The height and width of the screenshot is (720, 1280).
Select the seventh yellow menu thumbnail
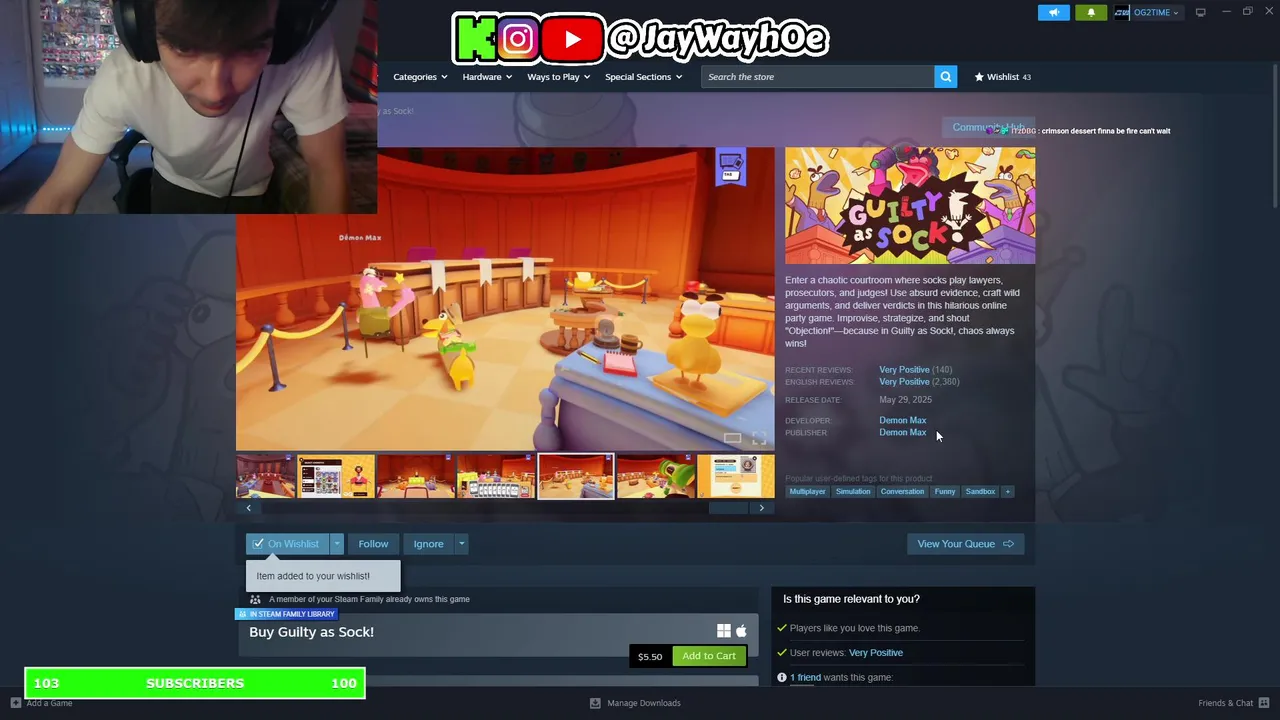click(736, 476)
